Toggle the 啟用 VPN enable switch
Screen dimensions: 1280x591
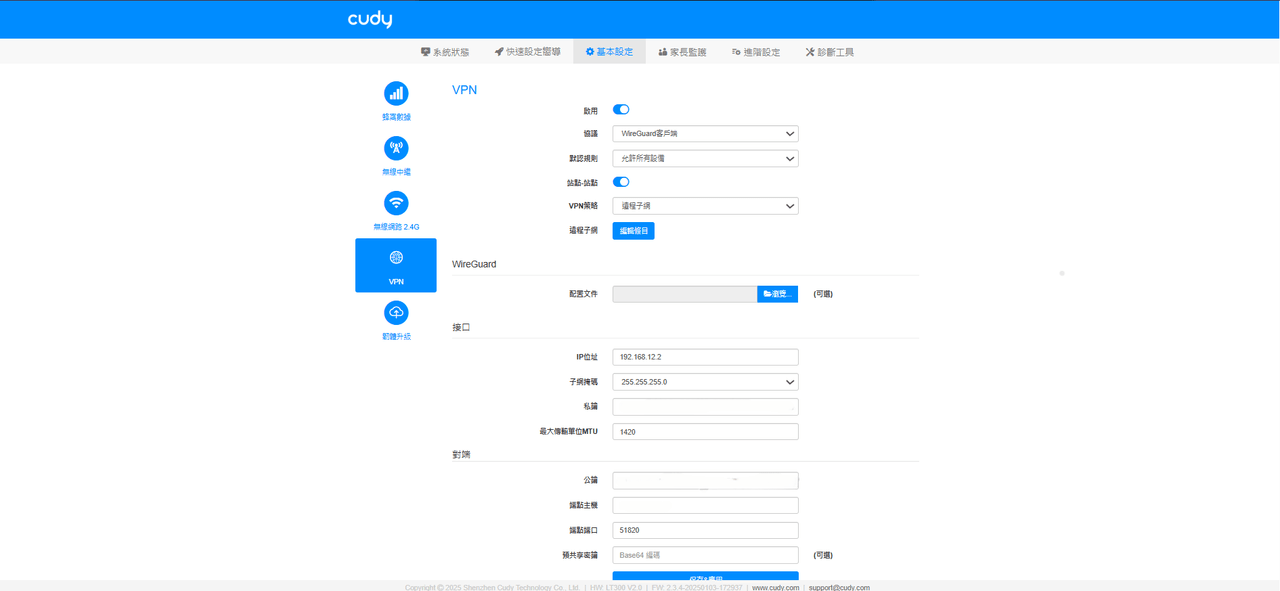621,110
